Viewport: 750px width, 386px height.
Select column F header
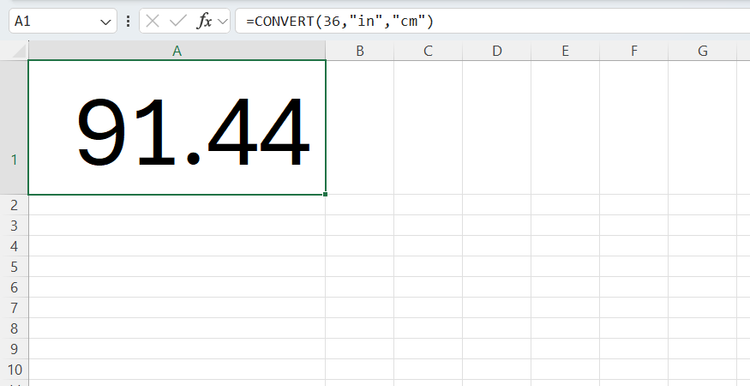[x=634, y=51]
